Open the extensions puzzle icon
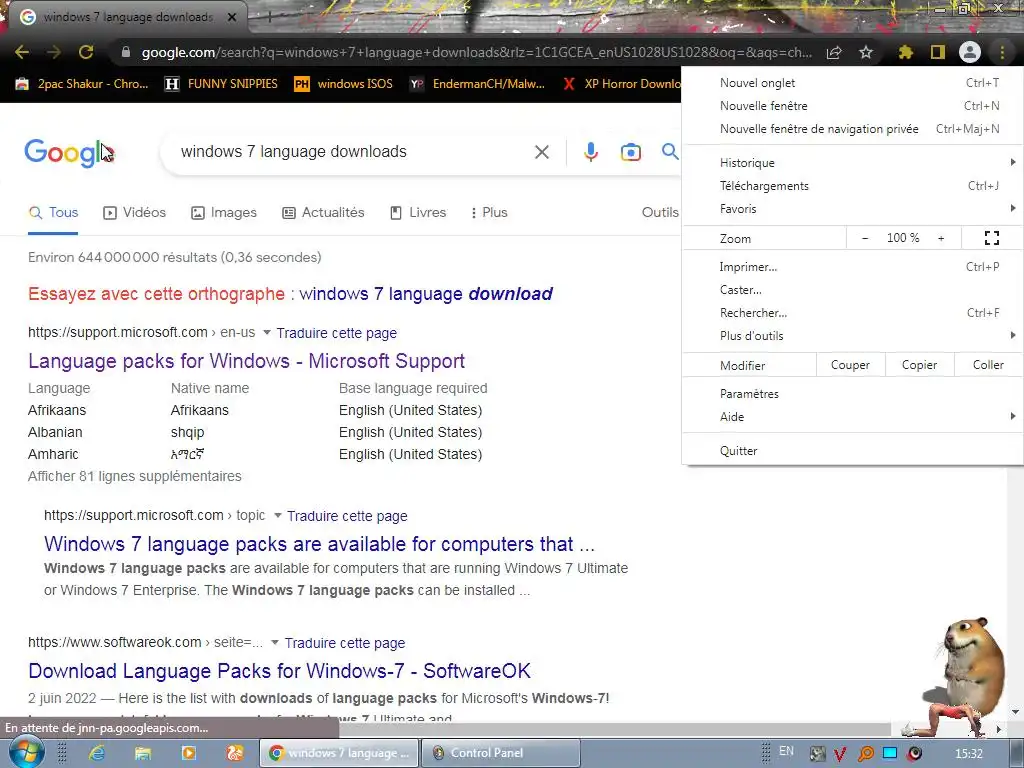 [906, 52]
